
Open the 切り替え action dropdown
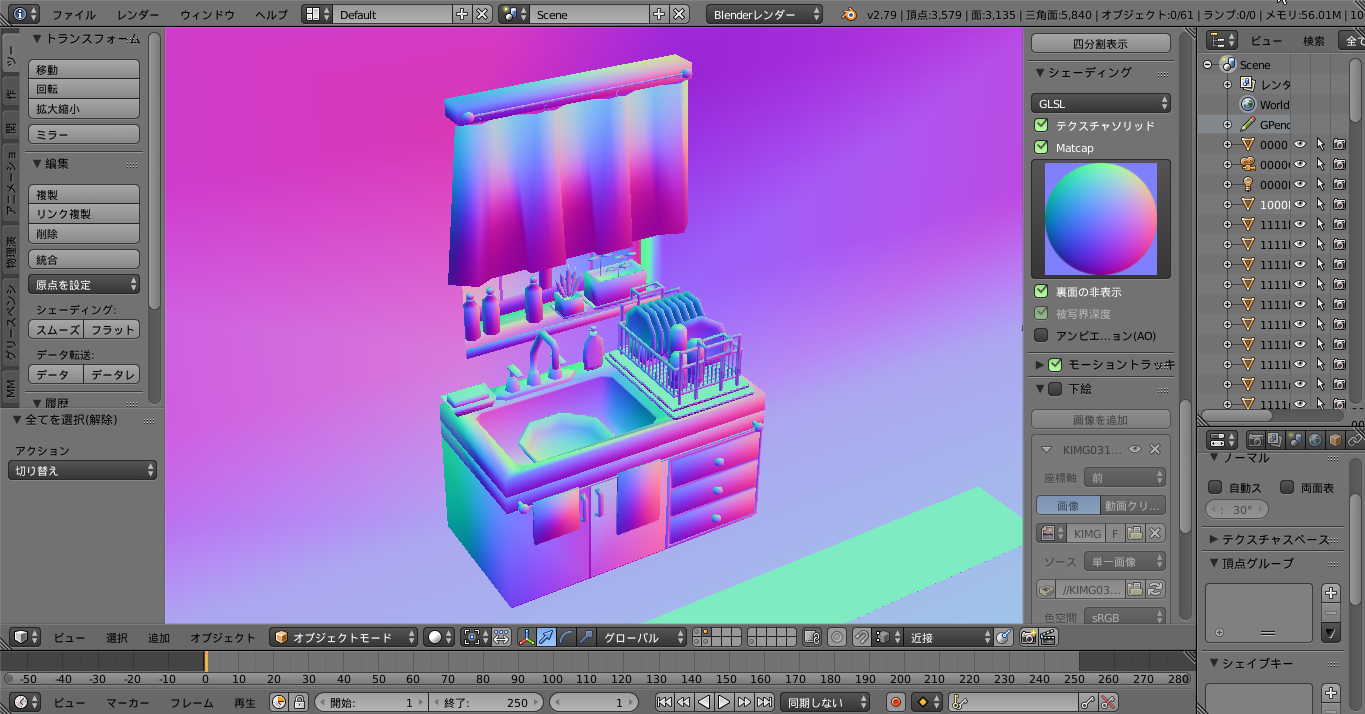tap(83, 470)
